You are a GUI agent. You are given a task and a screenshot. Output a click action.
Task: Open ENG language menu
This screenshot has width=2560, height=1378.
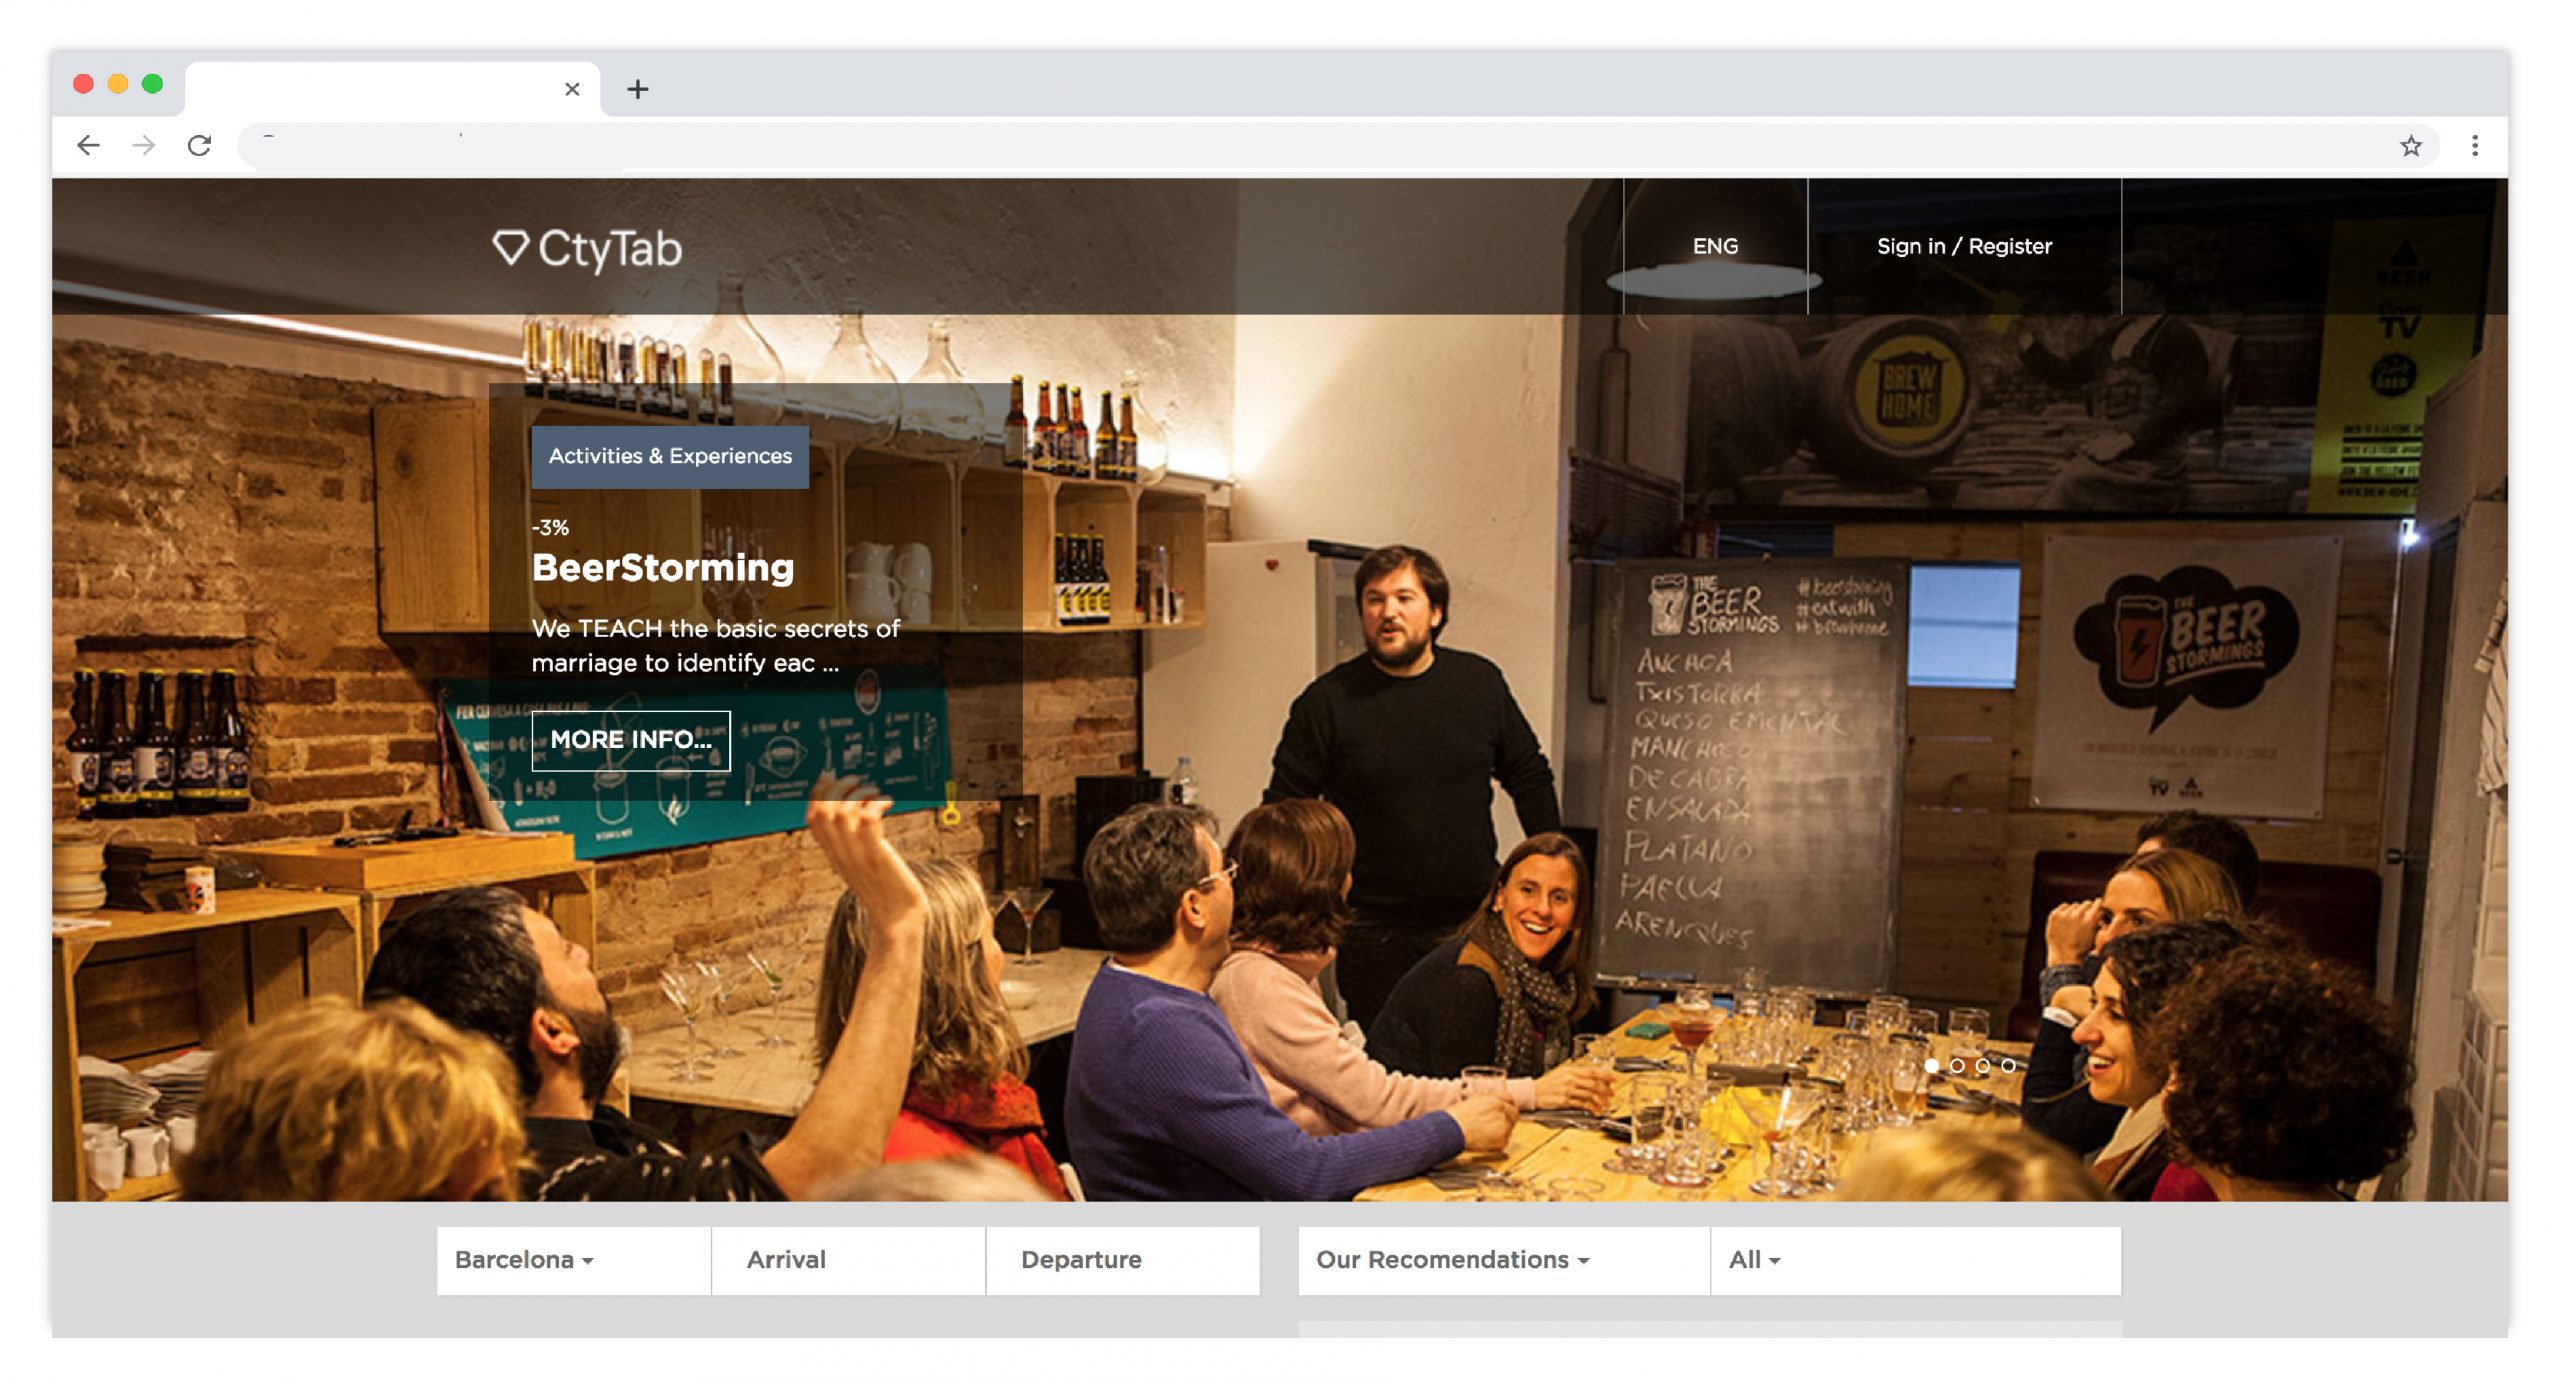1715,246
